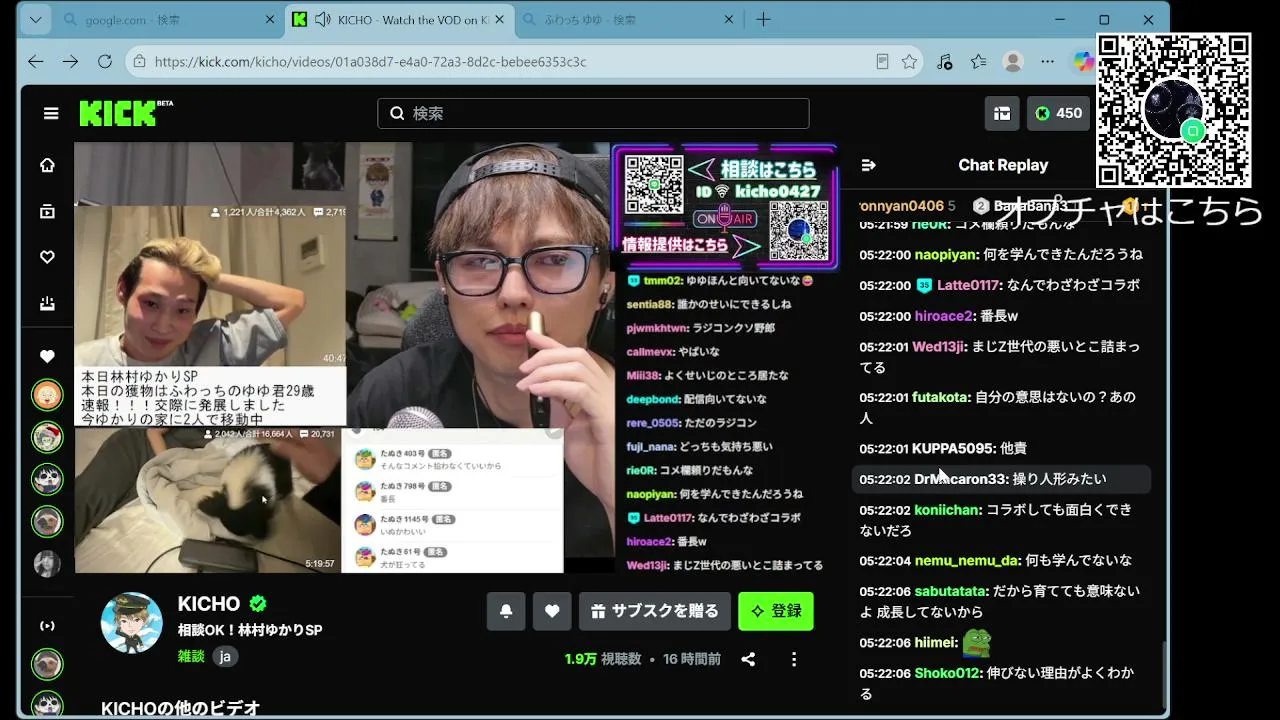Click the Pepe emote in hiimei's message
The image size is (1280, 720).
[976, 642]
